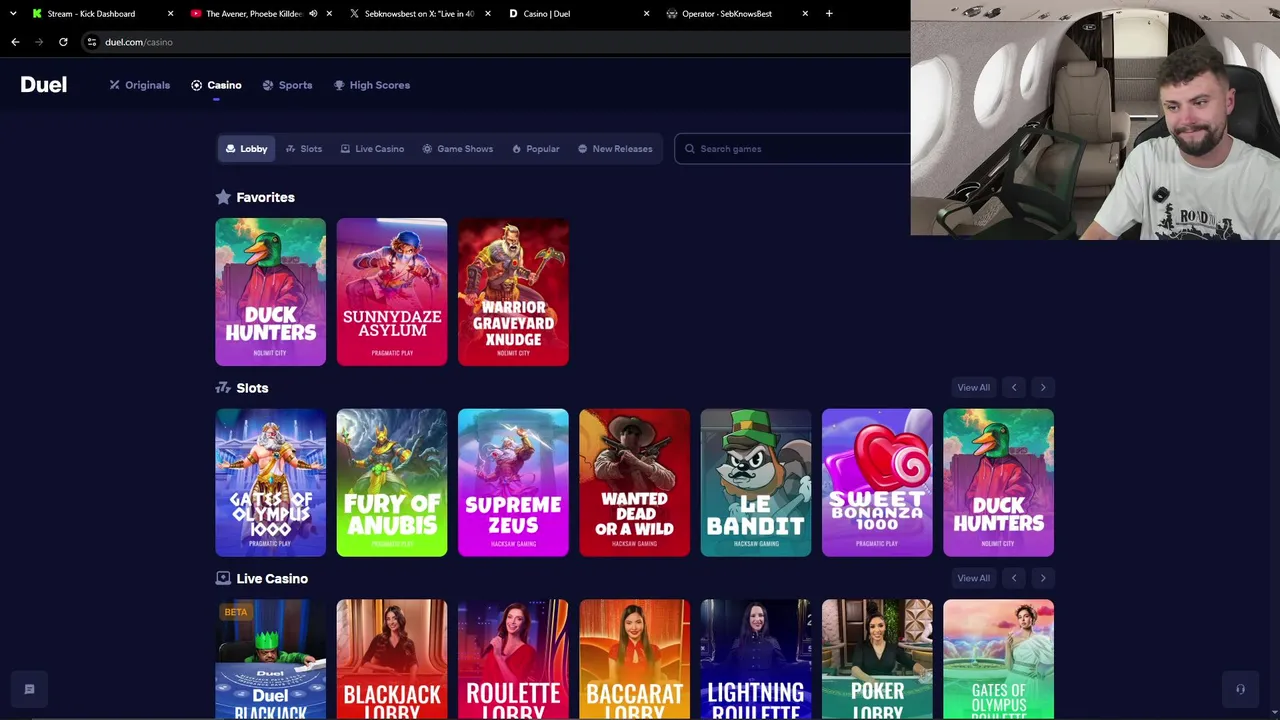1280x720 pixels.
Task: Open a new browser tab
Action: (x=829, y=14)
